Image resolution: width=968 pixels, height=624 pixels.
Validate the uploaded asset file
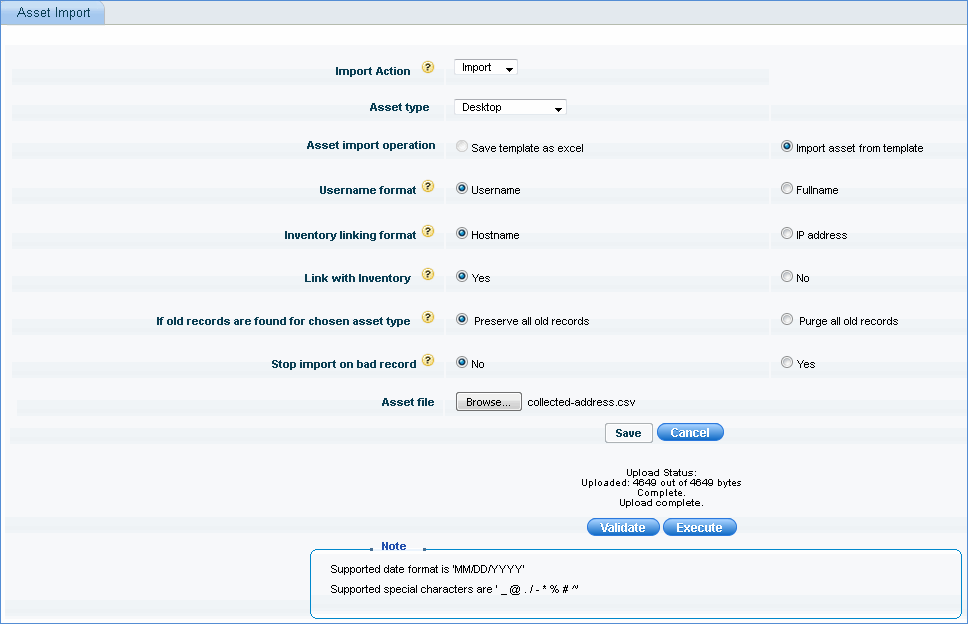(623, 527)
